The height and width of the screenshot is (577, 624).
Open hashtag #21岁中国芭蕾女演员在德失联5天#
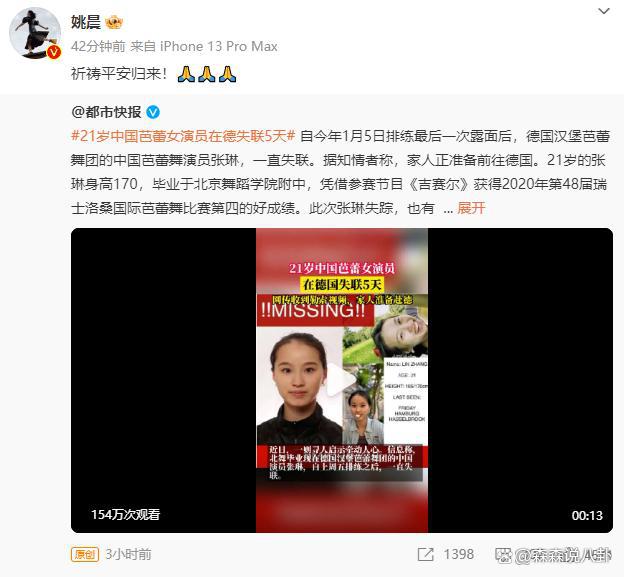[183, 136]
